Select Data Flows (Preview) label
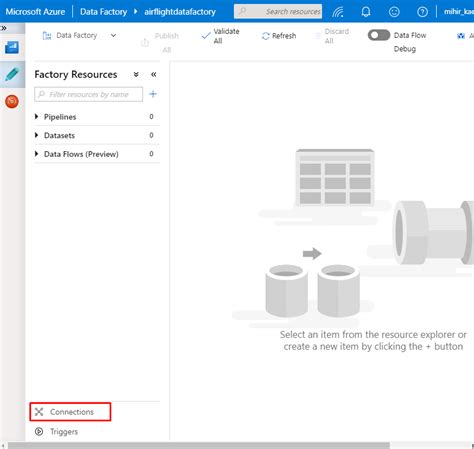The height and width of the screenshot is (449, 474). coord(81,154)
